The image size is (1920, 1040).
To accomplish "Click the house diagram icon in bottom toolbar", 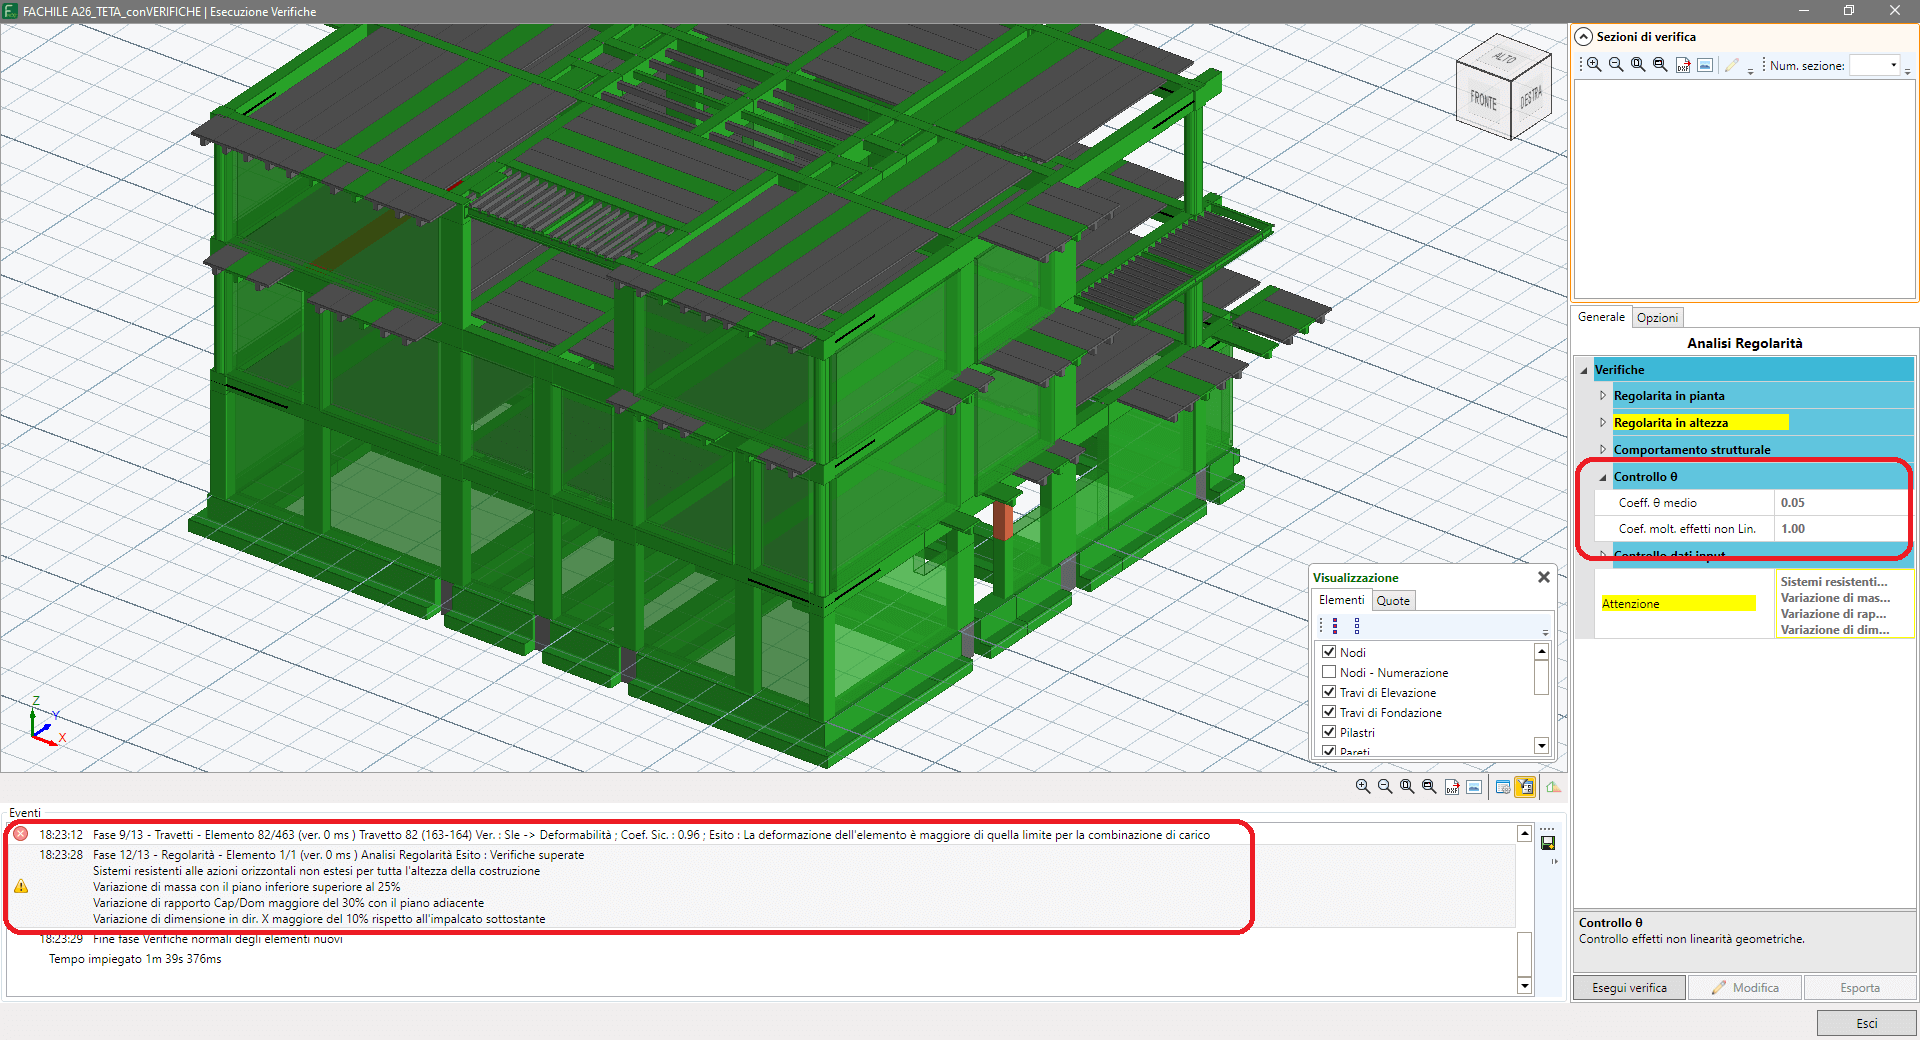I will (1553, 787).
